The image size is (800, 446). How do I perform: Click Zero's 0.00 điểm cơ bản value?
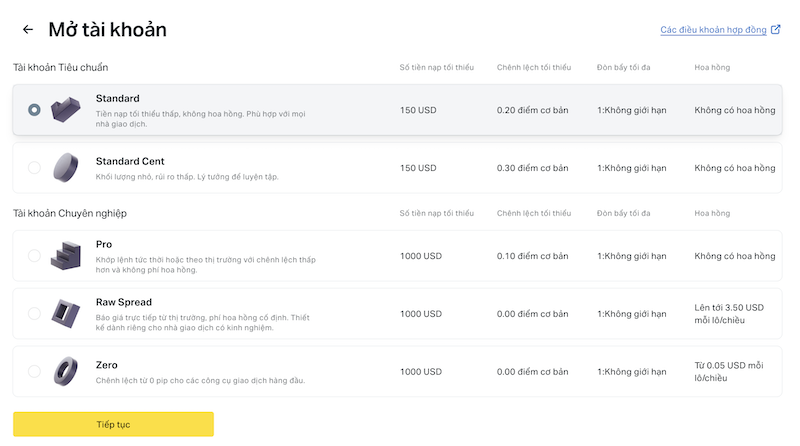pos(533,371)
